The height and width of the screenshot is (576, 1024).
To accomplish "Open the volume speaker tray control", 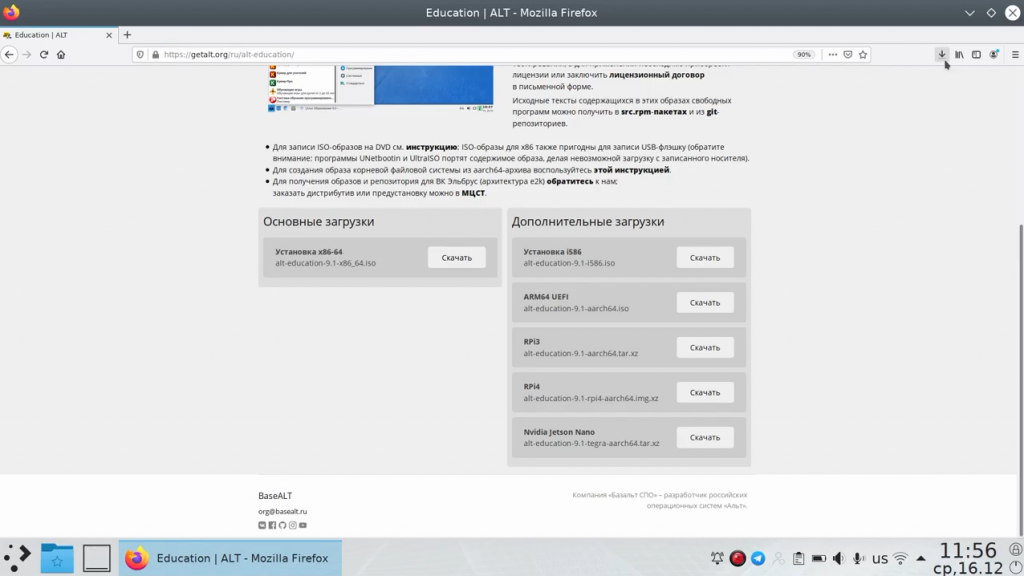I will coord(839,558).
